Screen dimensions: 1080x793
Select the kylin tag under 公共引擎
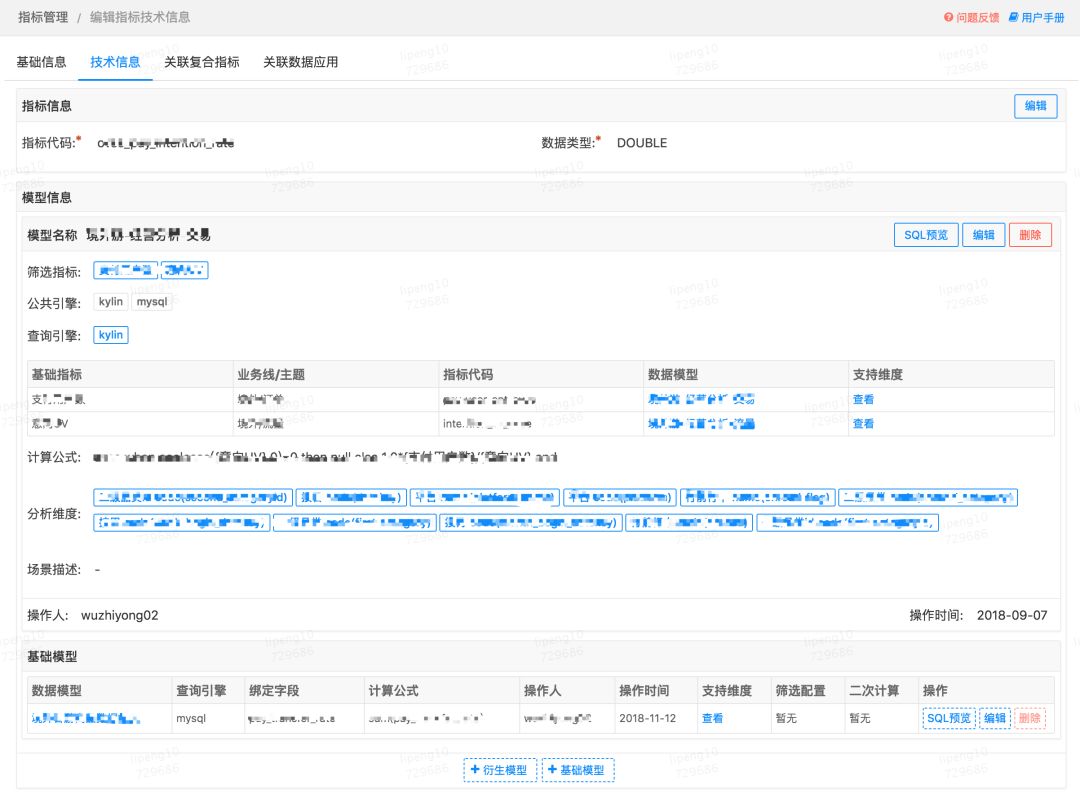pos(111,302)
